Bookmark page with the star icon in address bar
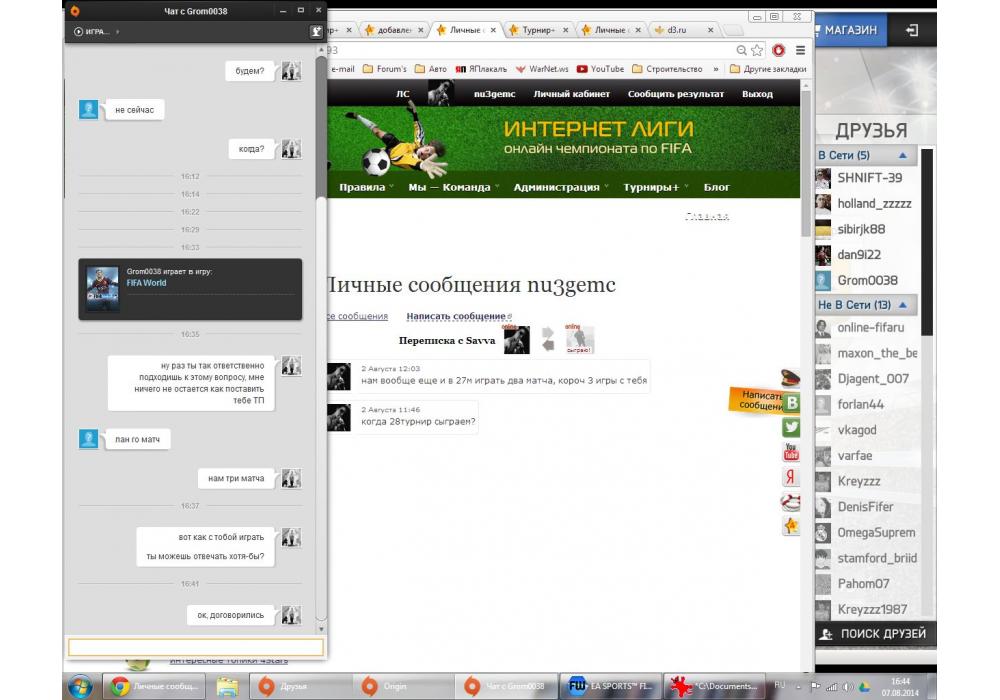Viewport: 1000px width, 700px height. click(x=757, y=50)
